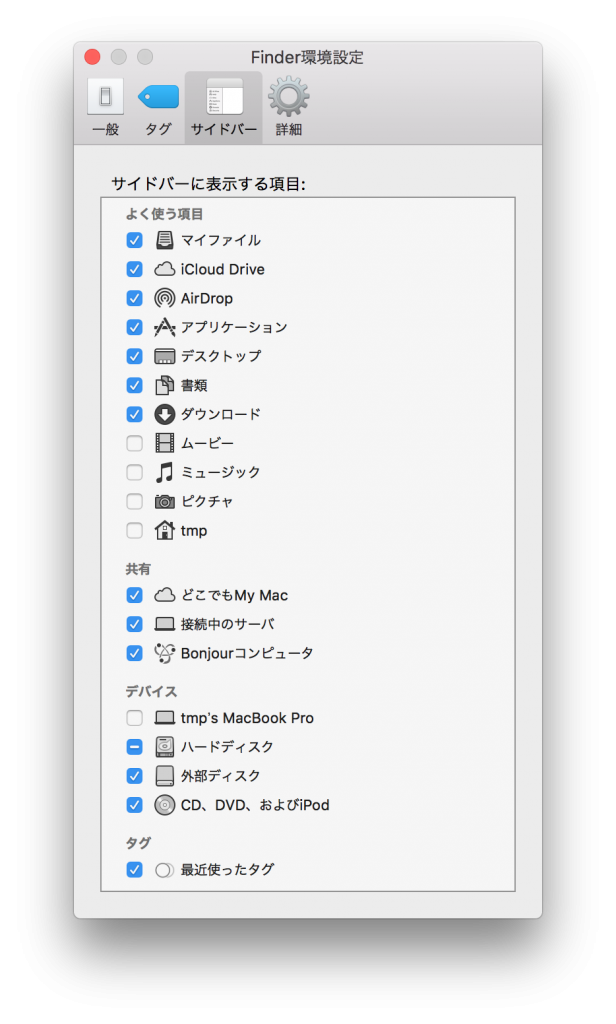Toggle the mixed-state ハードディスク checkbox

tap(135, 747)
